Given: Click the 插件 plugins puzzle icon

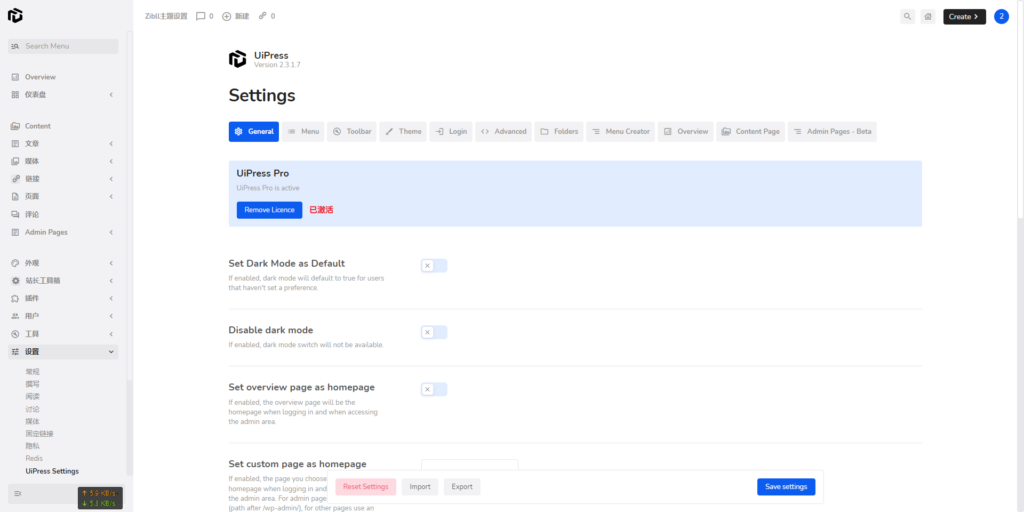Looking at the screenshot, I should [x=15, y=298].
